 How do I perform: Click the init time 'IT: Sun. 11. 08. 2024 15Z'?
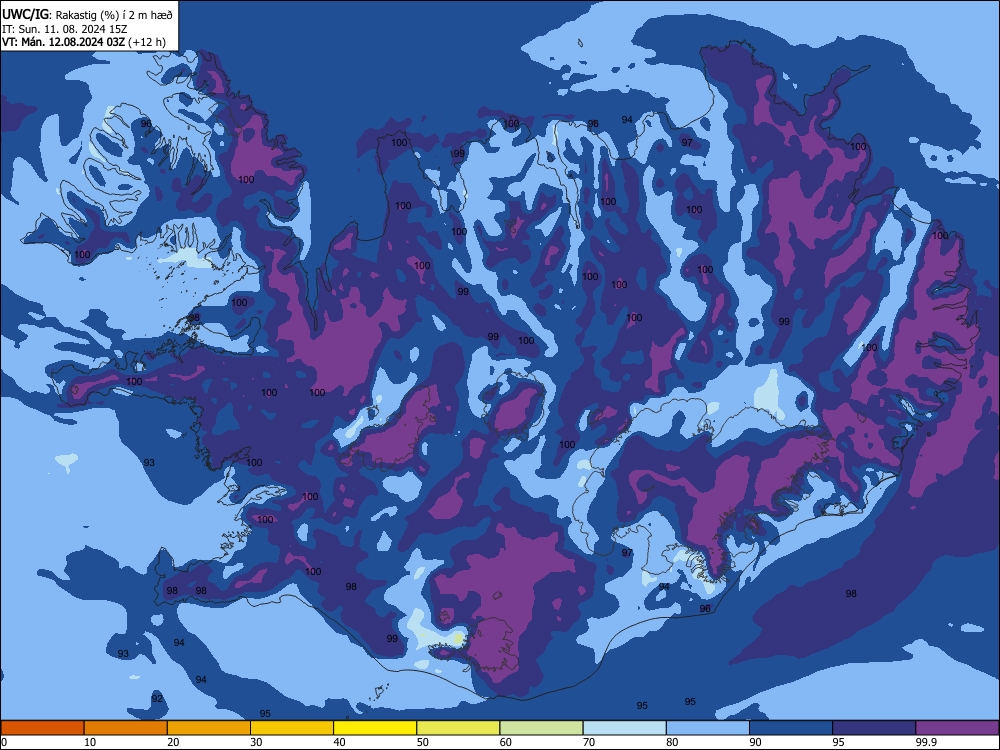click(x=64, y=29)
